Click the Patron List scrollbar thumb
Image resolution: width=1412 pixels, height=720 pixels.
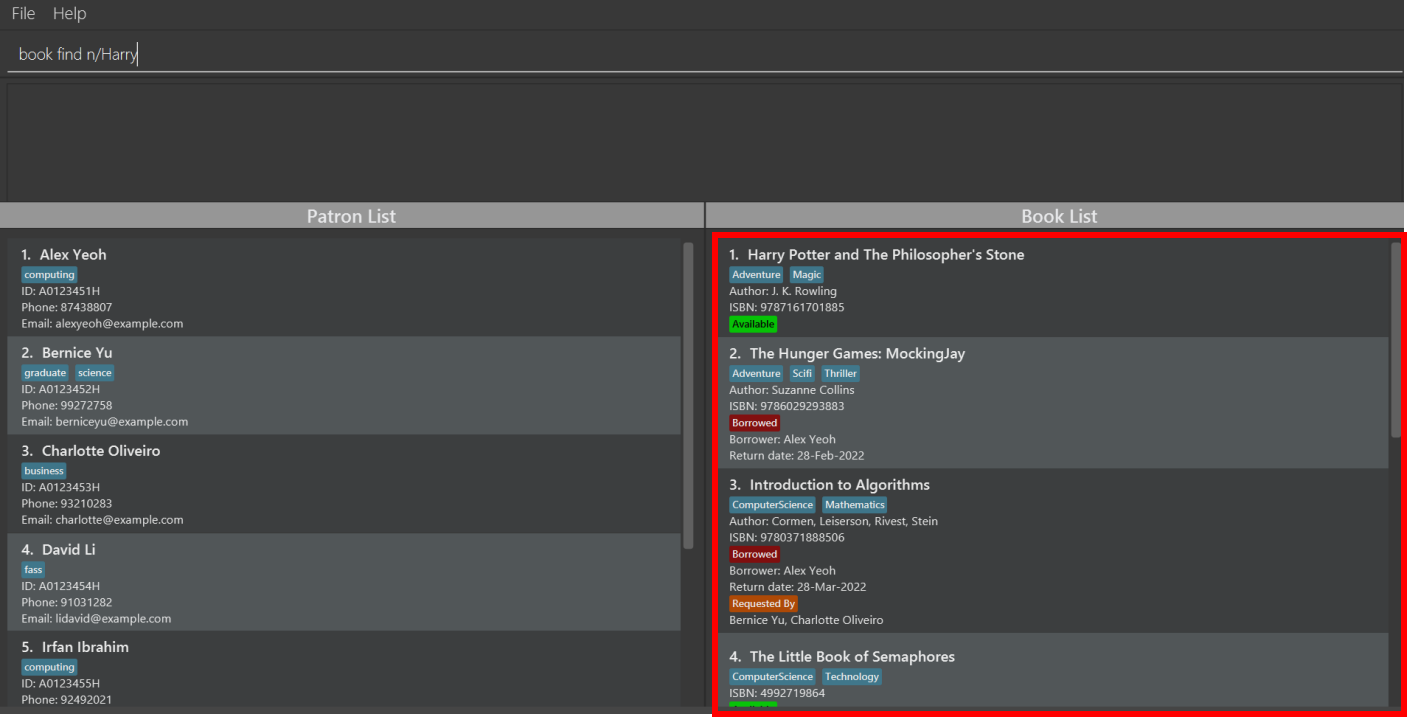coord(688,395)
